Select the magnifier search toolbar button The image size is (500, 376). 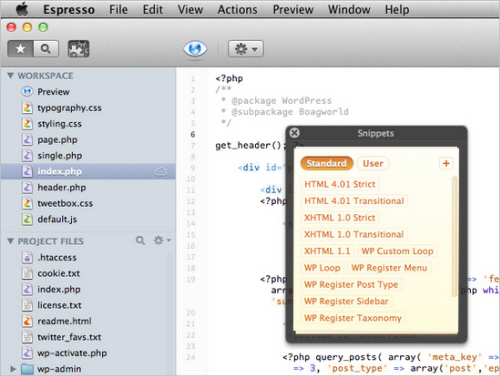click(46, 49)
